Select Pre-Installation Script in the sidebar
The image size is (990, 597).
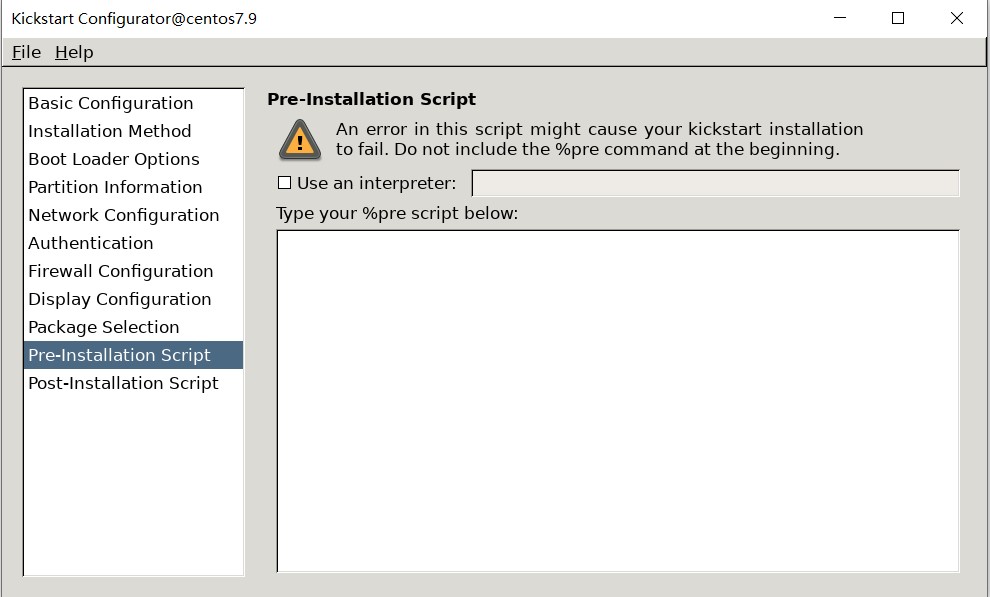click(133, 355)
